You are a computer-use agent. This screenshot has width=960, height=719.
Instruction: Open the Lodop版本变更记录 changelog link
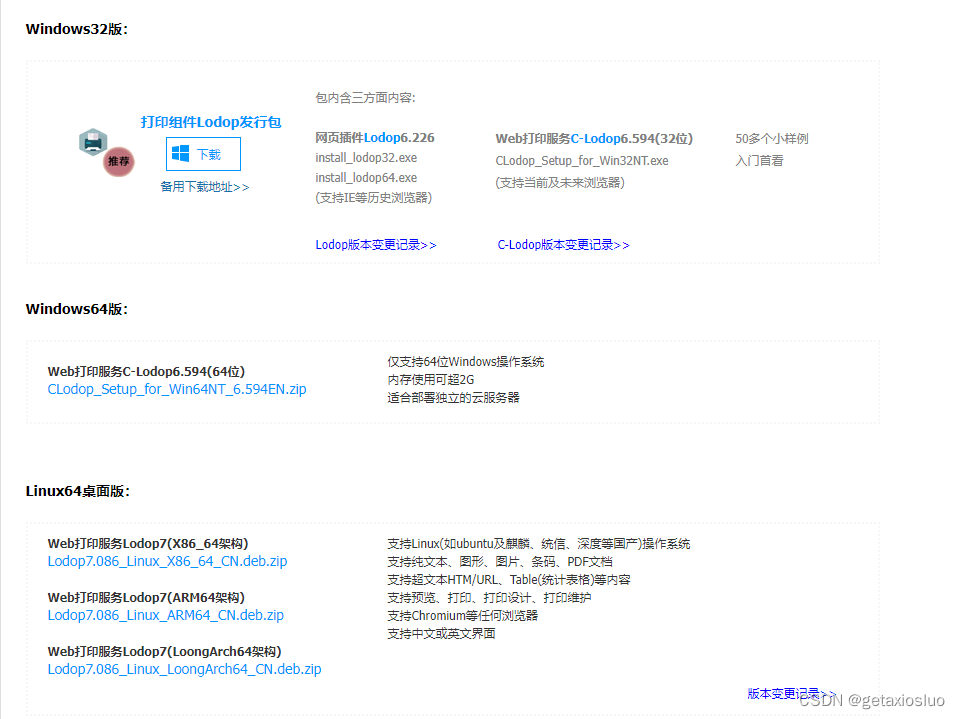tap(375, 244)
